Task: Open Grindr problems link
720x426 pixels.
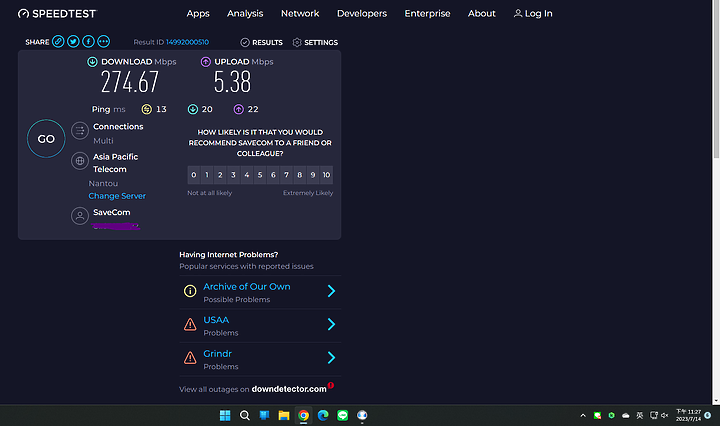Action: tap(217, 354)
